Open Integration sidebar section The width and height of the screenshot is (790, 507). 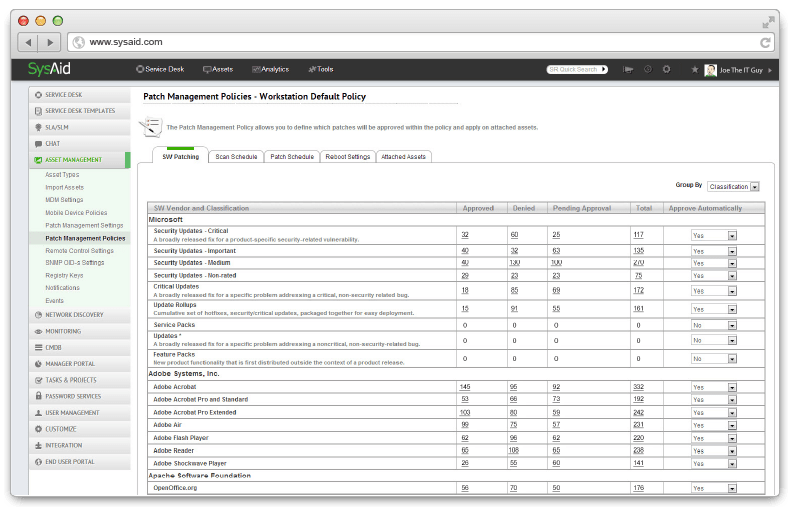click(80, 446)
